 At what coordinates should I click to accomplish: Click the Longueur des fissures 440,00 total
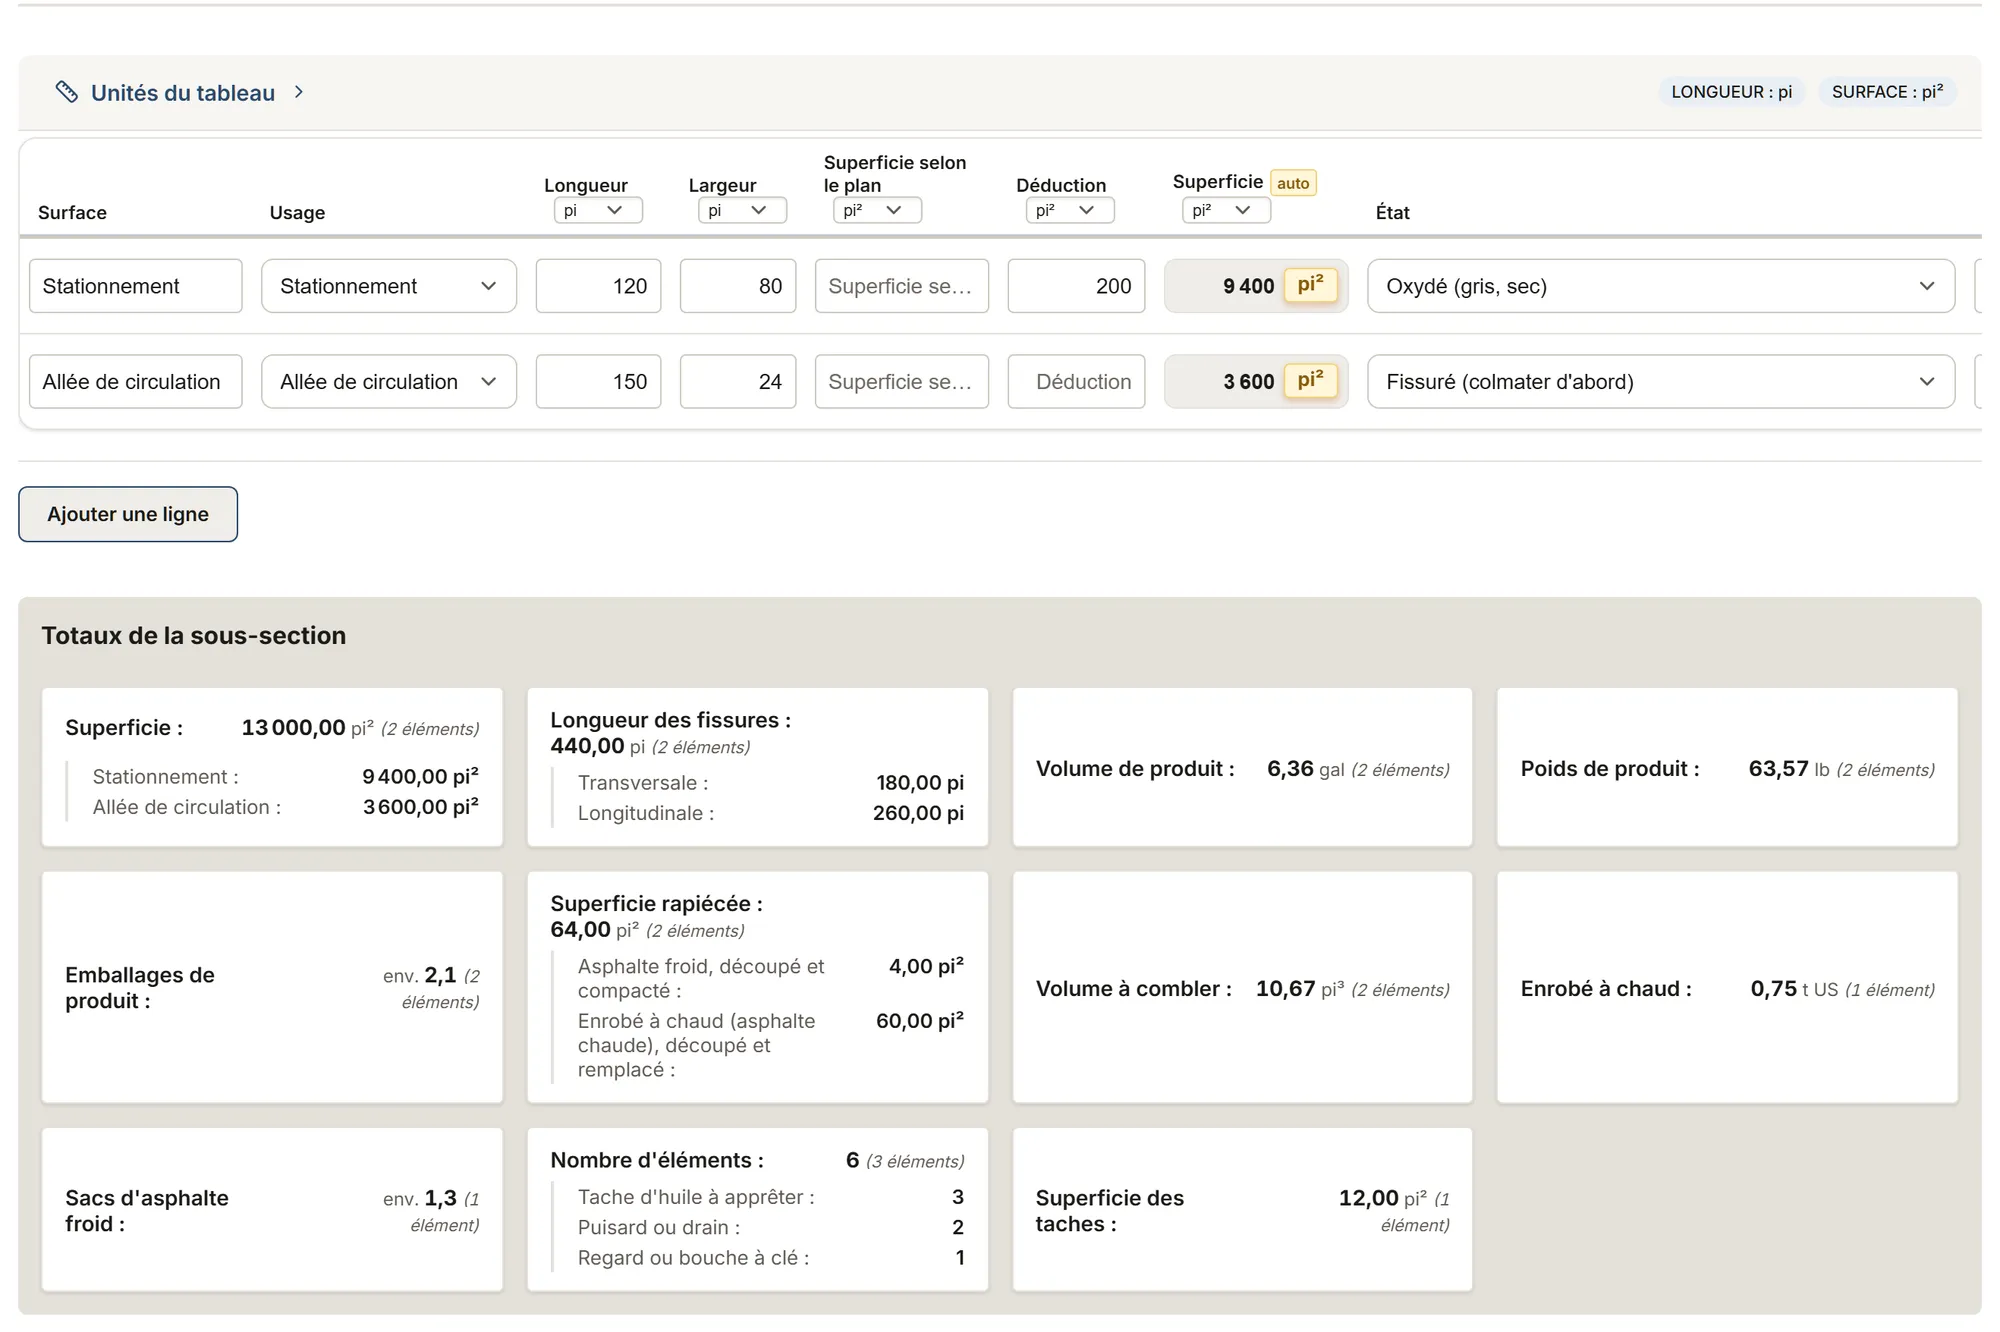[x=587, y=746]
